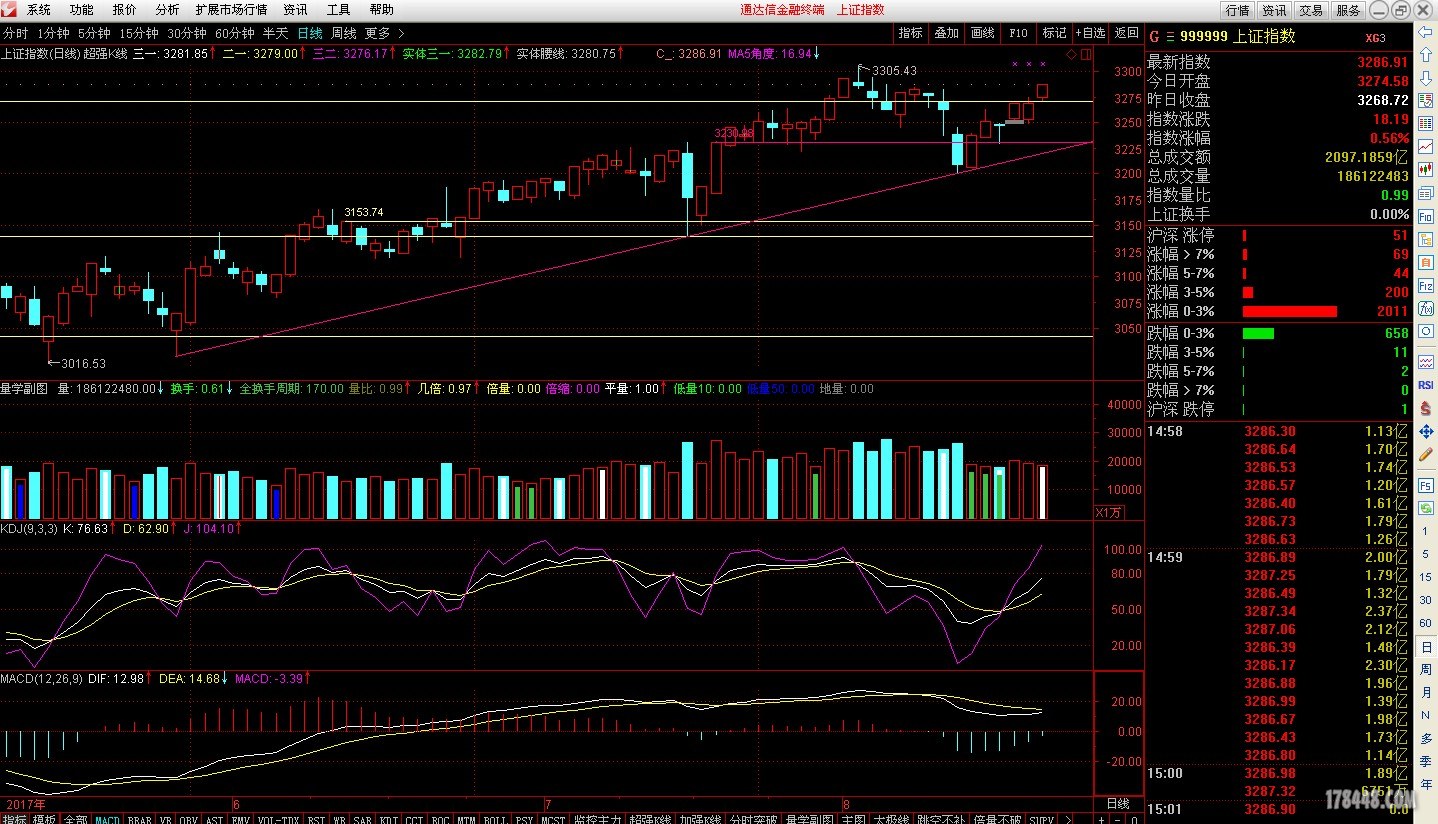Switch to the 太极线 indicator tab
This screenshot has height=824, width=1438.
891,820
